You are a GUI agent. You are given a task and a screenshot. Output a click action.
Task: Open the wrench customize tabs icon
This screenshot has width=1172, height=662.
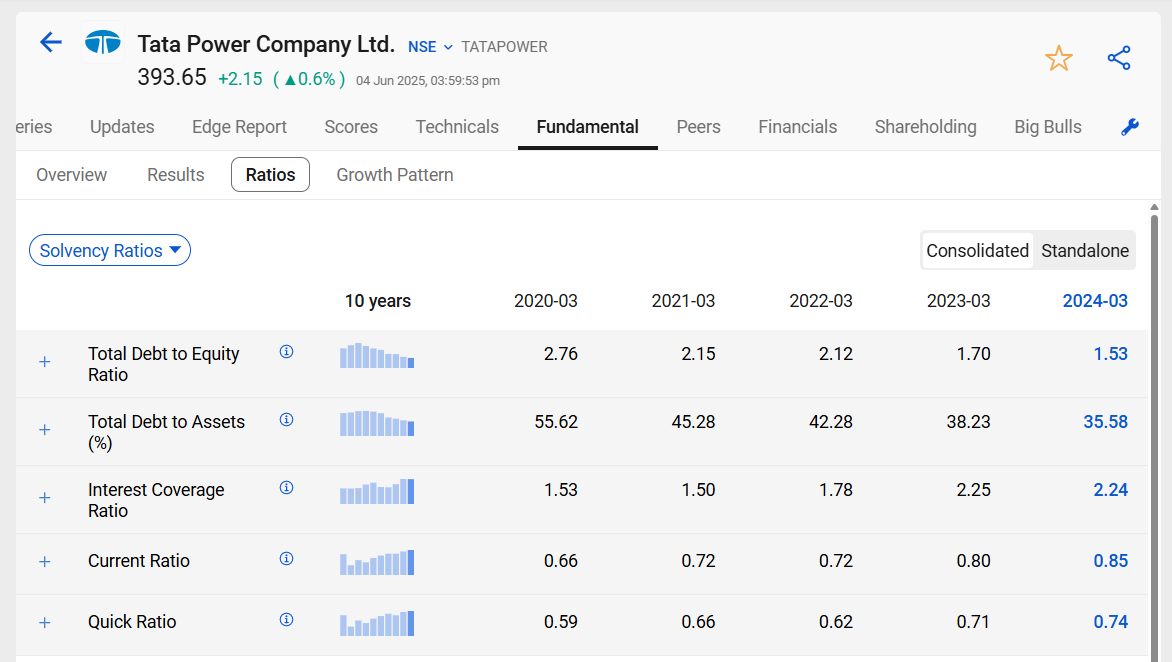tap(1129, 128)
